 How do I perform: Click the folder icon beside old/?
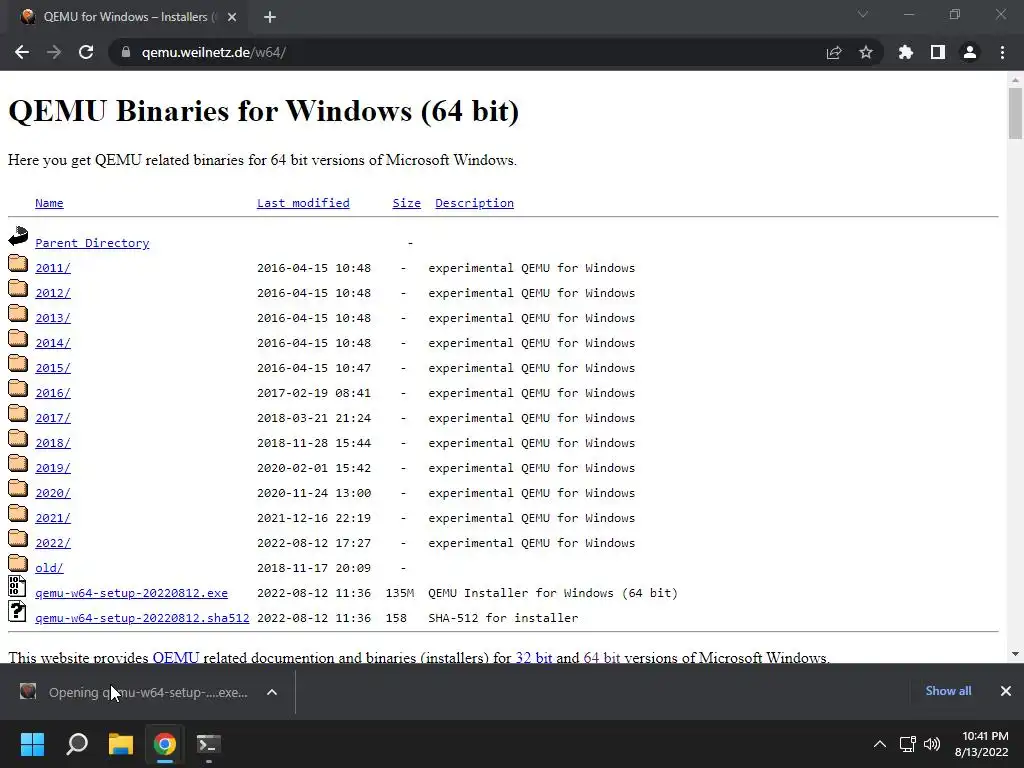click(18, 563)
